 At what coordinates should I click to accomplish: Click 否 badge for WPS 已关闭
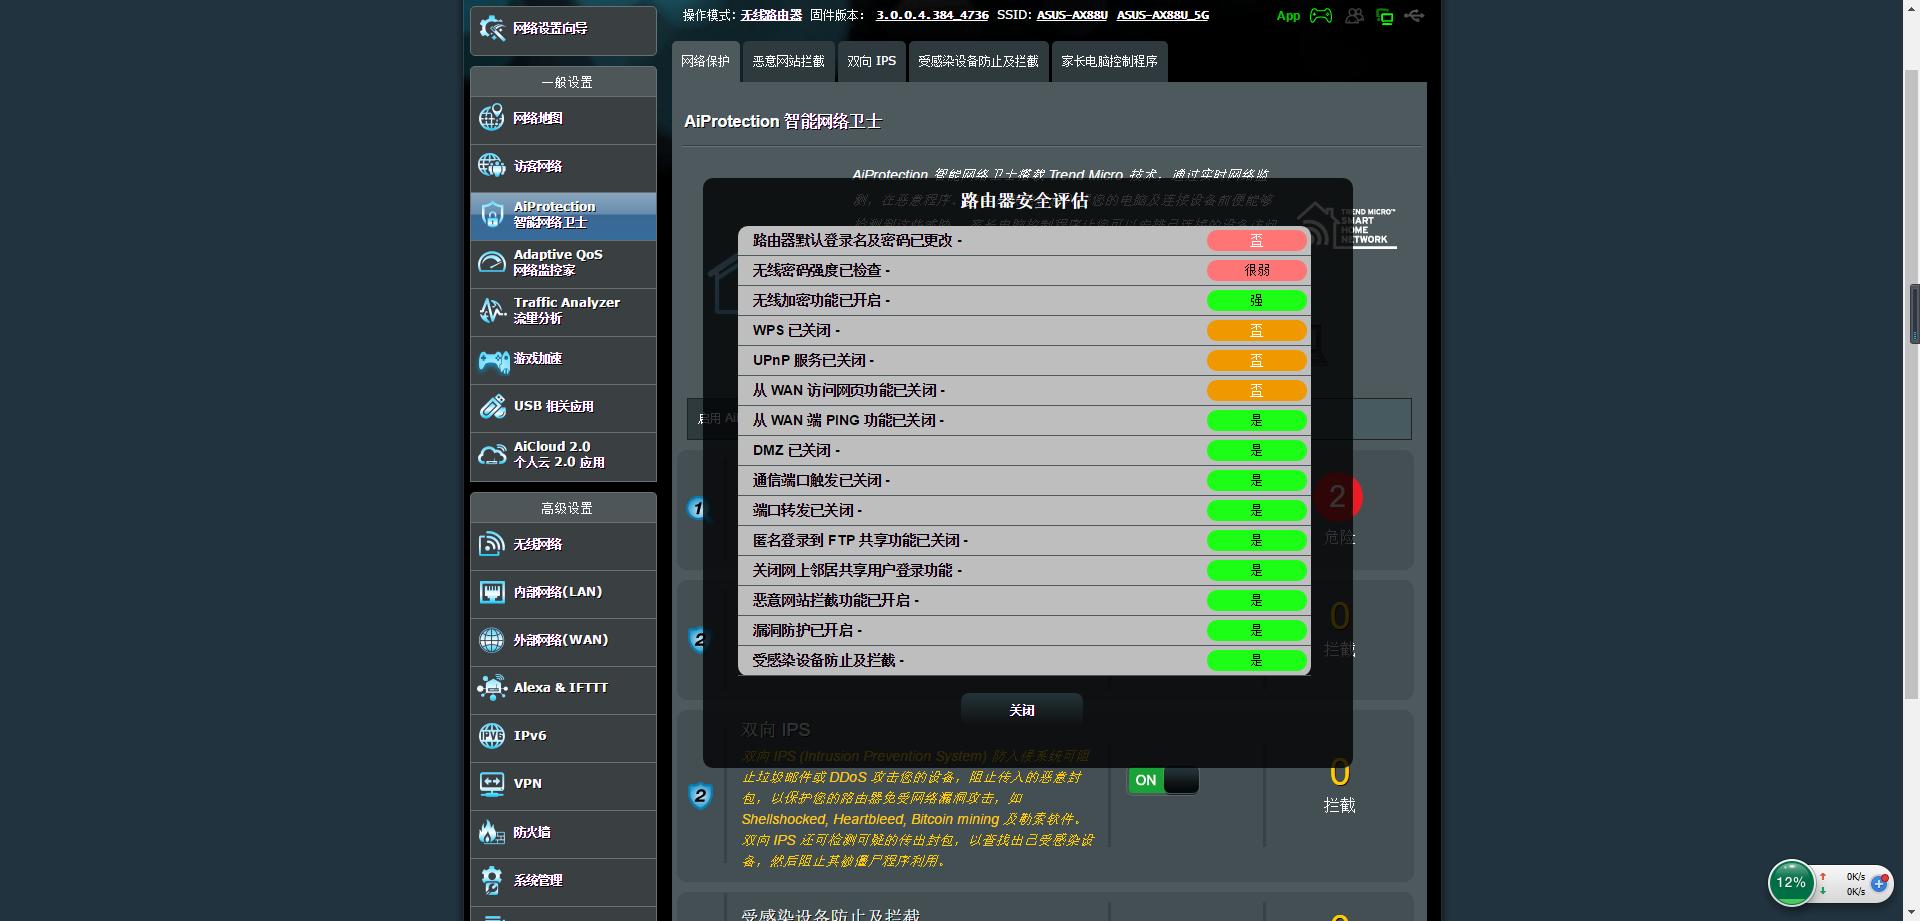[x=1257, y=331]
